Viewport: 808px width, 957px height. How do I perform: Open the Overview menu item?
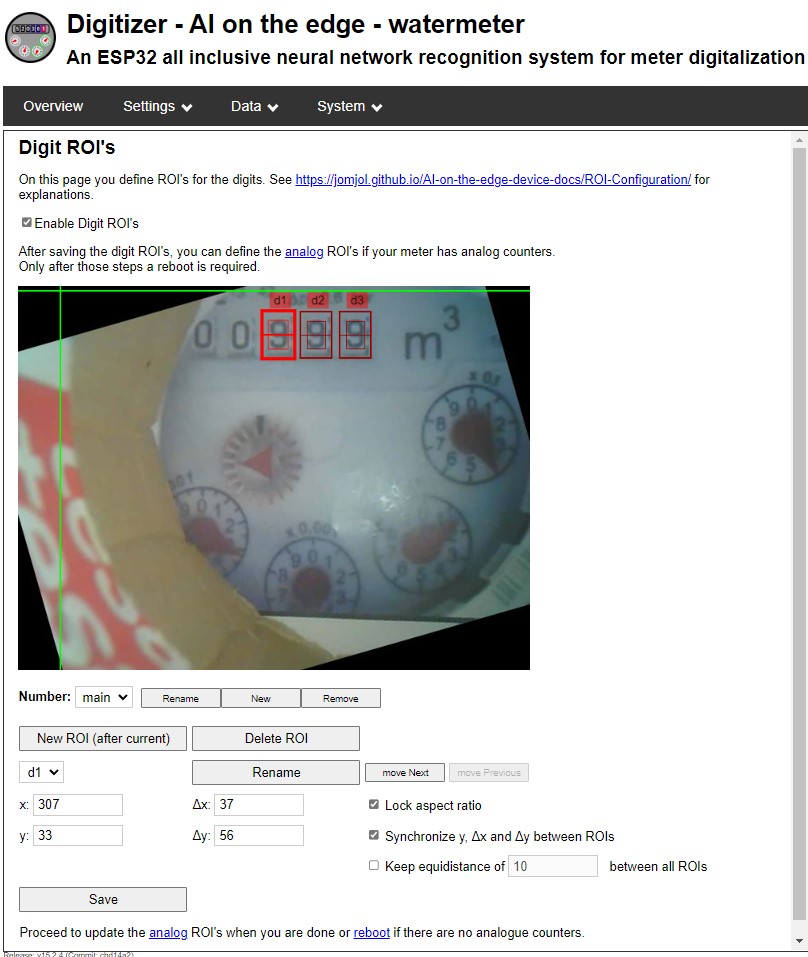[53, 106]
